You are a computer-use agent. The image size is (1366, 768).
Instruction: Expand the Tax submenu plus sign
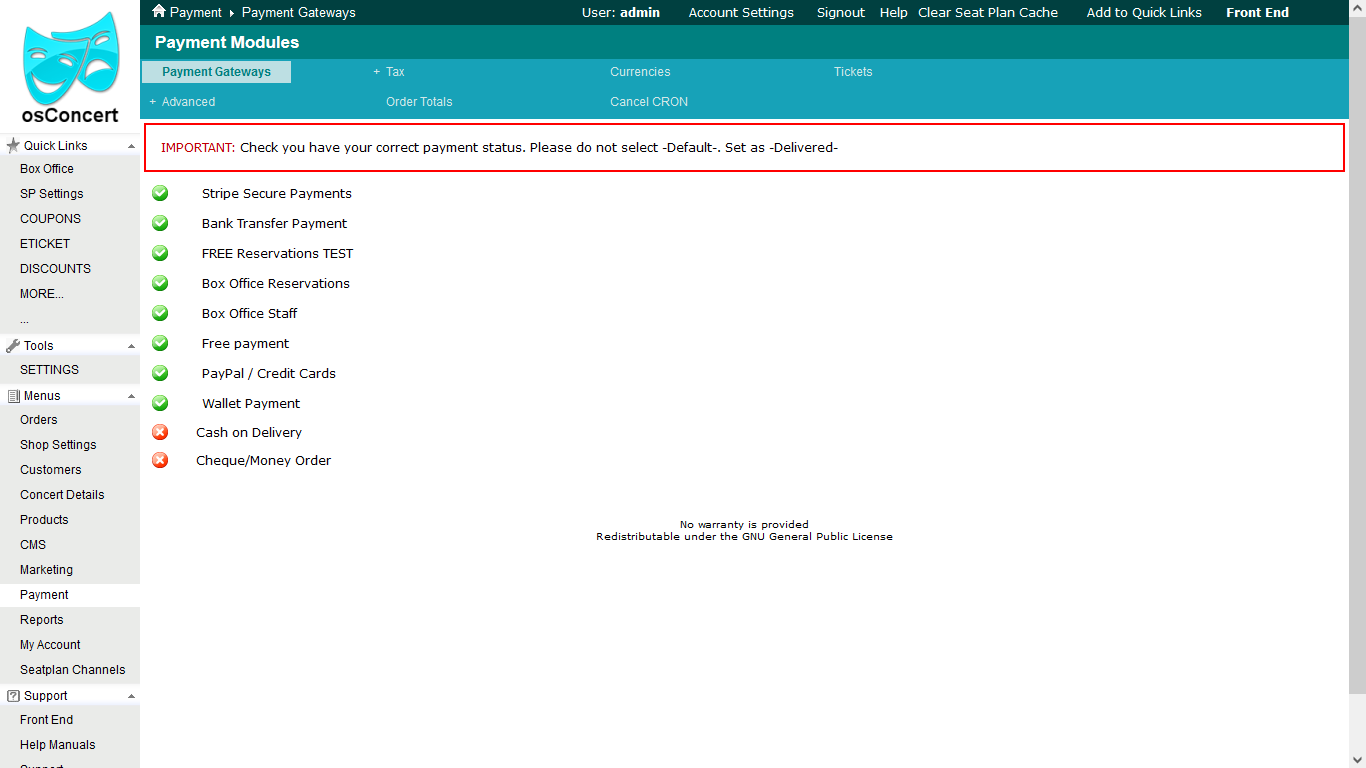click(x=377, y=72)
